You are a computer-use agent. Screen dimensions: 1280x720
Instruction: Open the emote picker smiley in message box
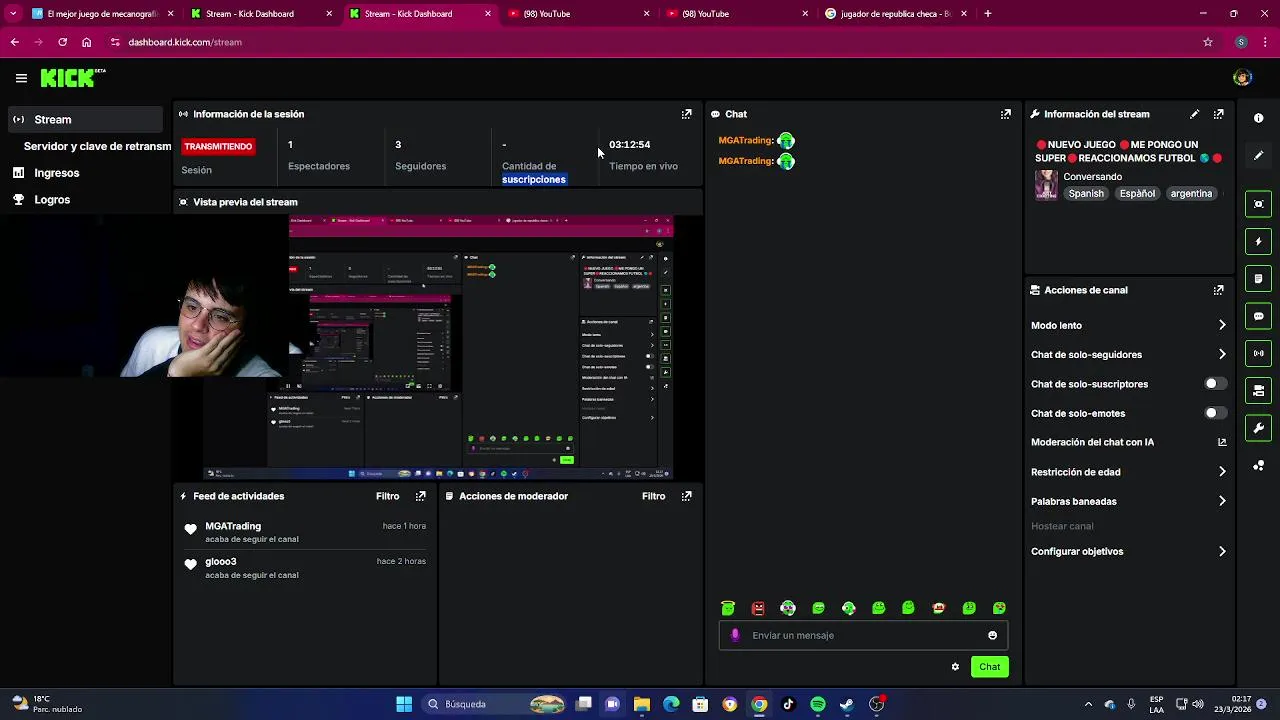pyautogui.click(x=992, y=635)
